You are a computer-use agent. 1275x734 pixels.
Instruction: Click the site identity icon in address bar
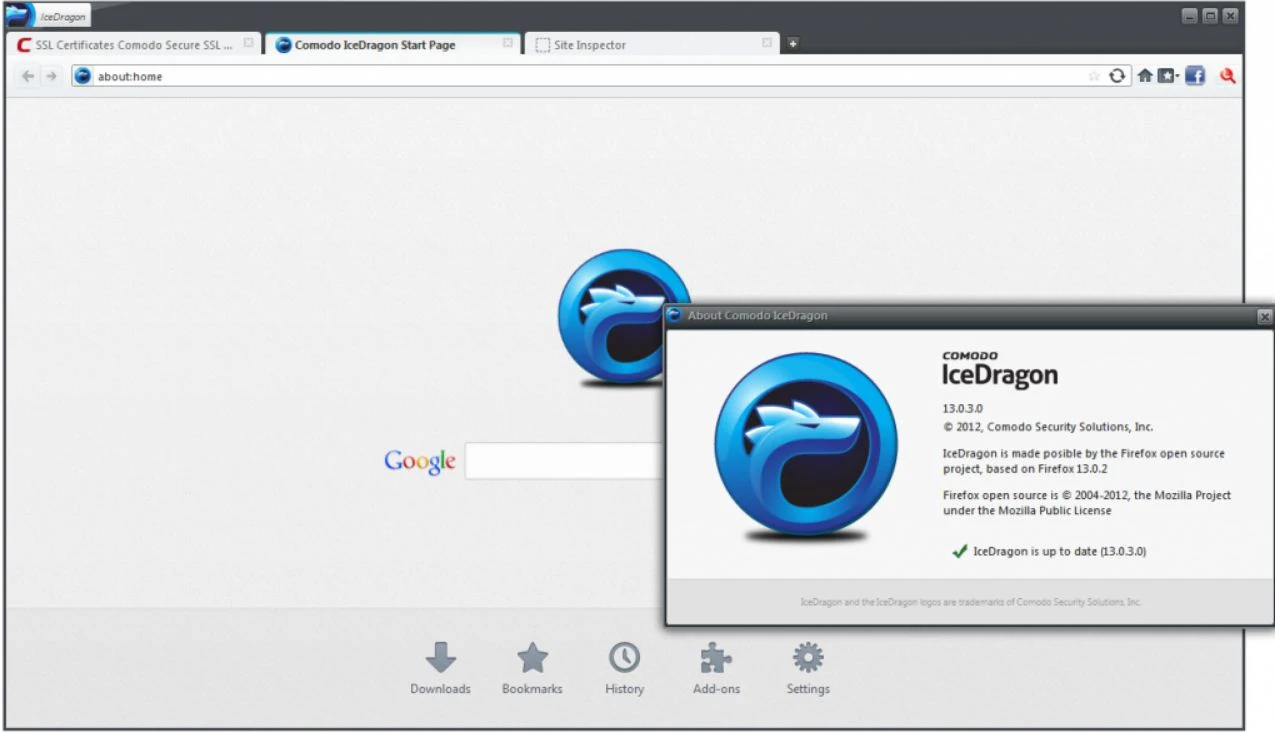click(x=83, y=76)
